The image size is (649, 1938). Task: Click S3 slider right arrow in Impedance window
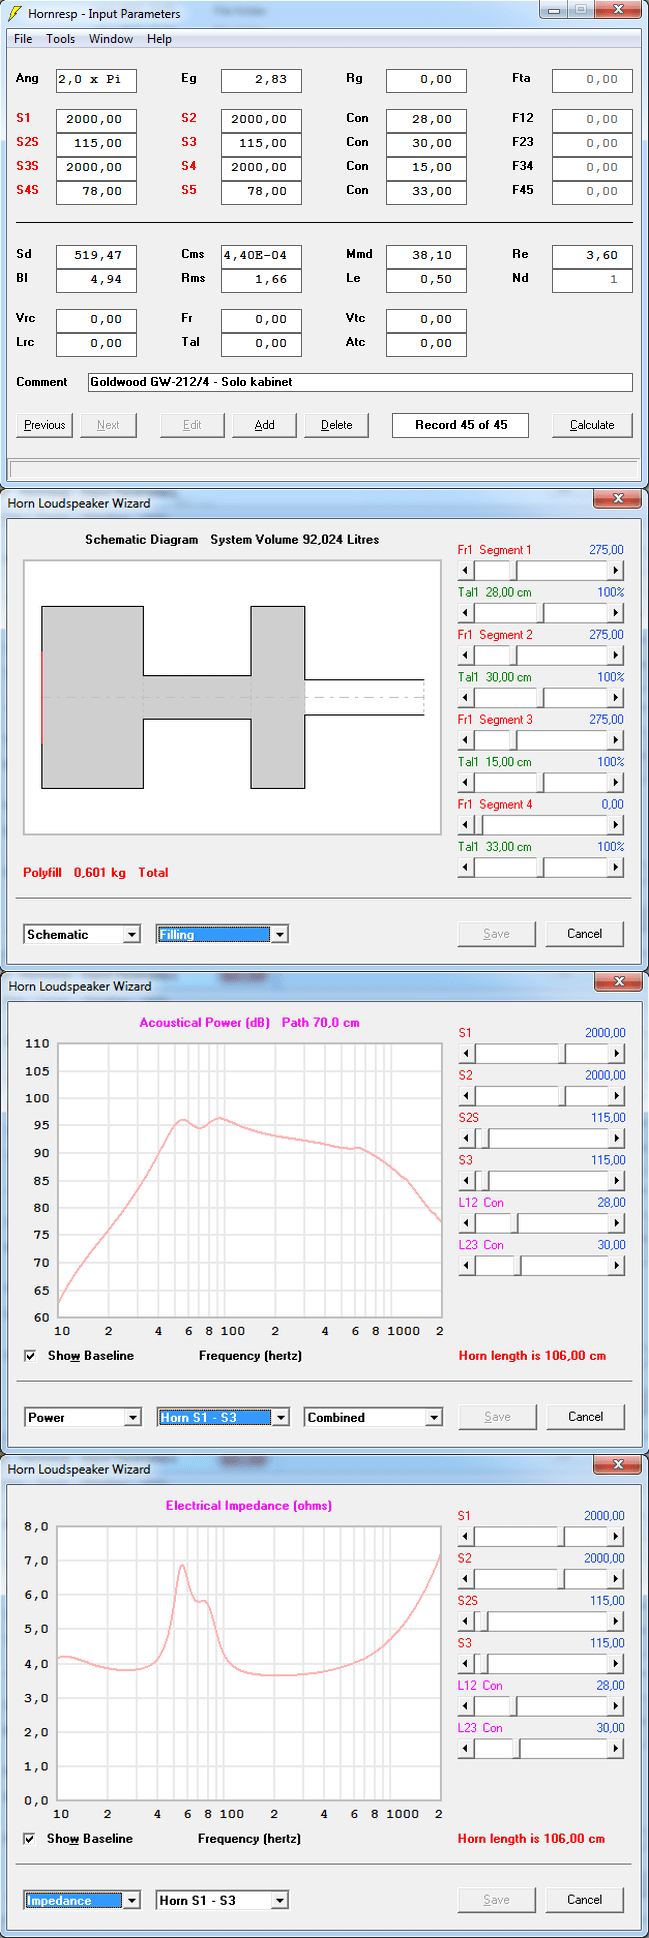(x=616, y=1664)
